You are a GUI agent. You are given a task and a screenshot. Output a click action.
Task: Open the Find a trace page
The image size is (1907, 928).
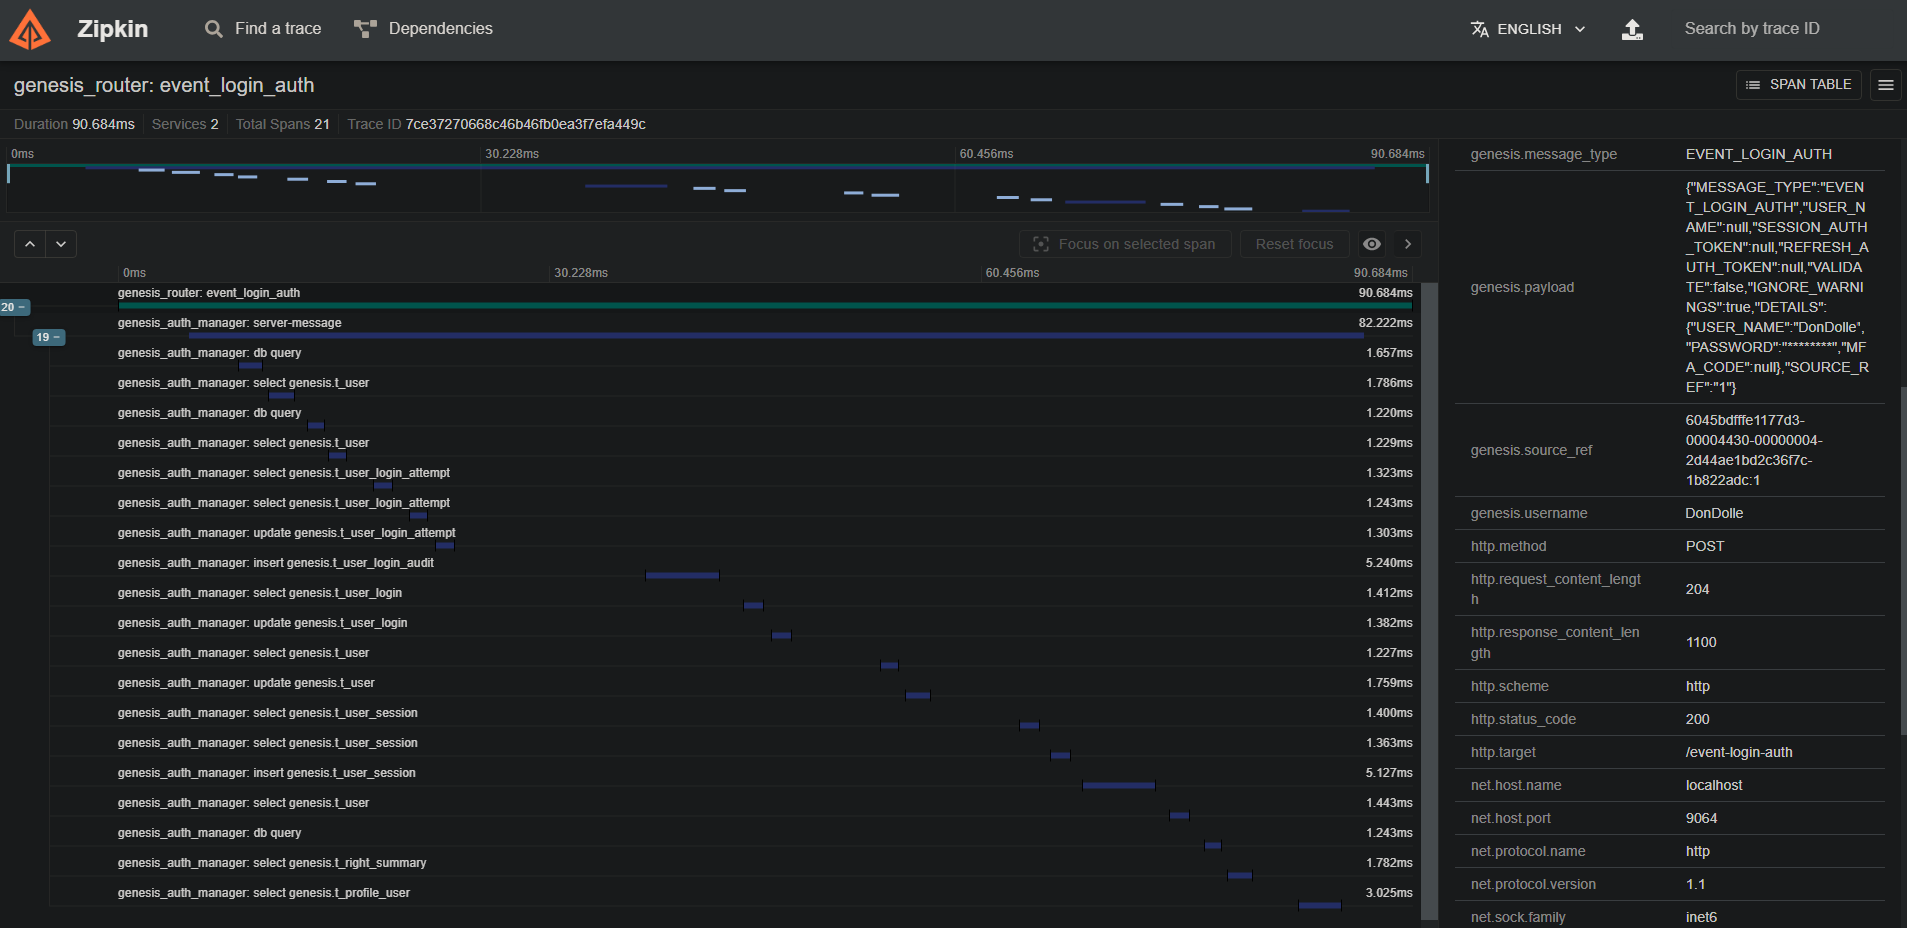tap(264, 29)
